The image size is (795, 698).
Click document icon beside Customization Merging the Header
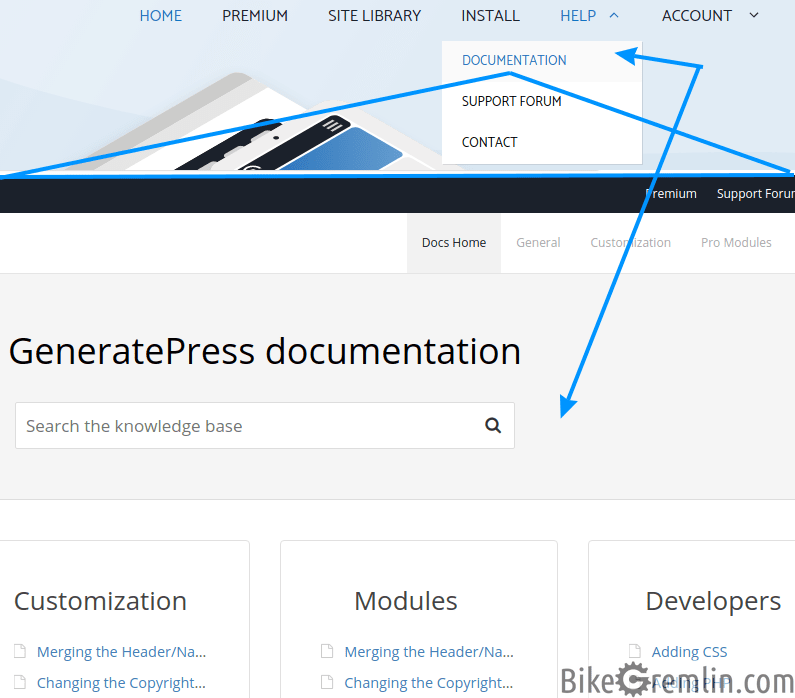[x=20, y=651]
